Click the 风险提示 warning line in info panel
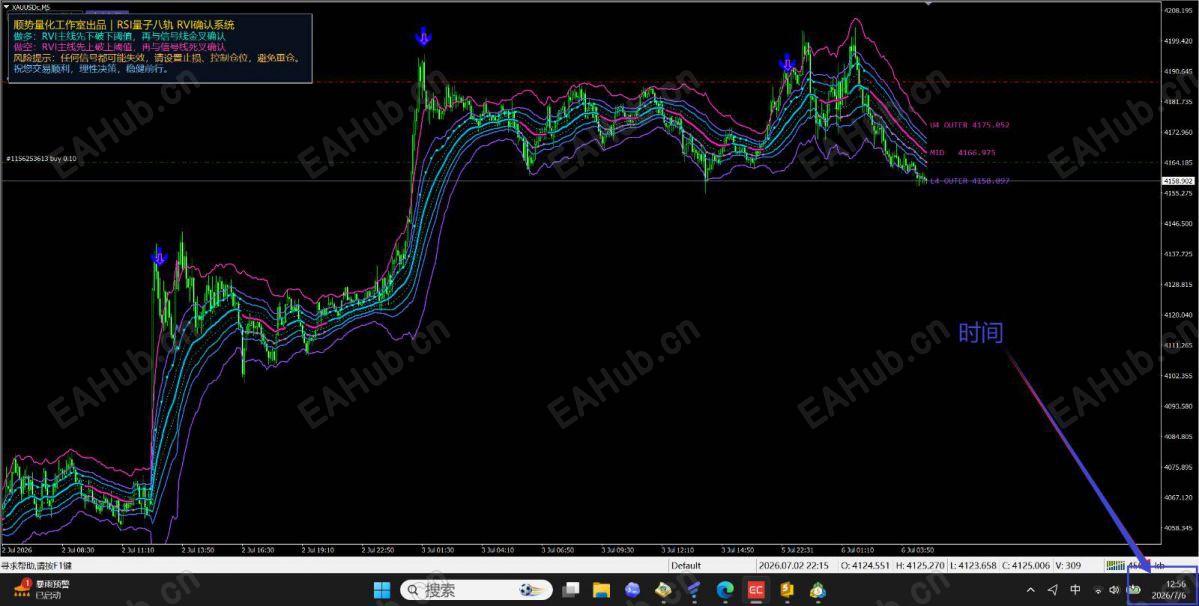The image size is (1199, 606). pyautogui.click(x=158, y=57)
